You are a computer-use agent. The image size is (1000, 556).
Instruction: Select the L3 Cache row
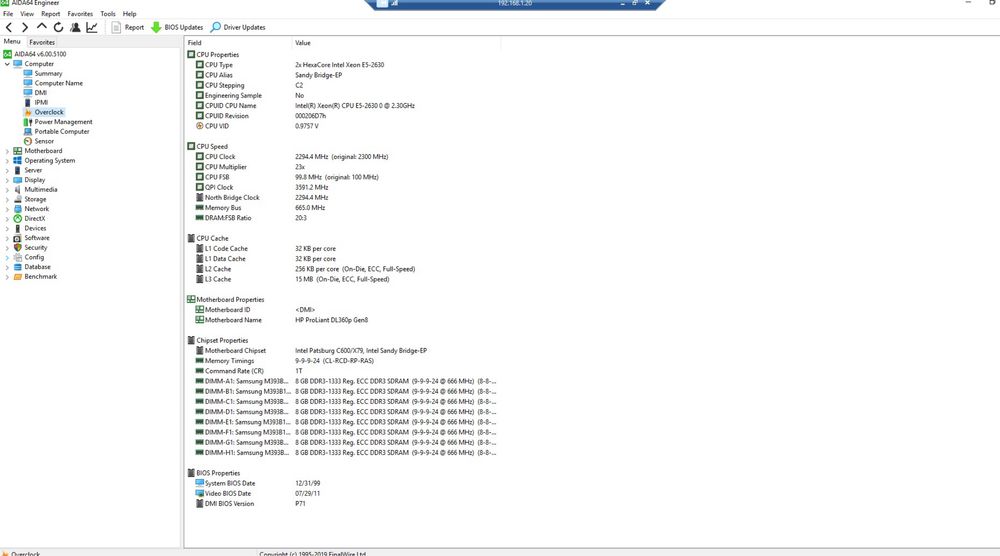click(x=343, y=279)
